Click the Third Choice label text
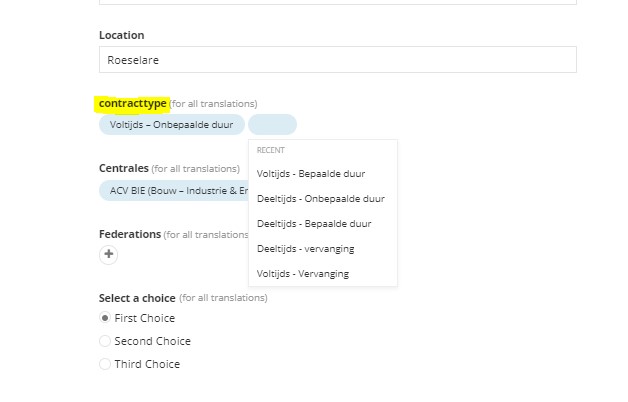 pos(147,364)
